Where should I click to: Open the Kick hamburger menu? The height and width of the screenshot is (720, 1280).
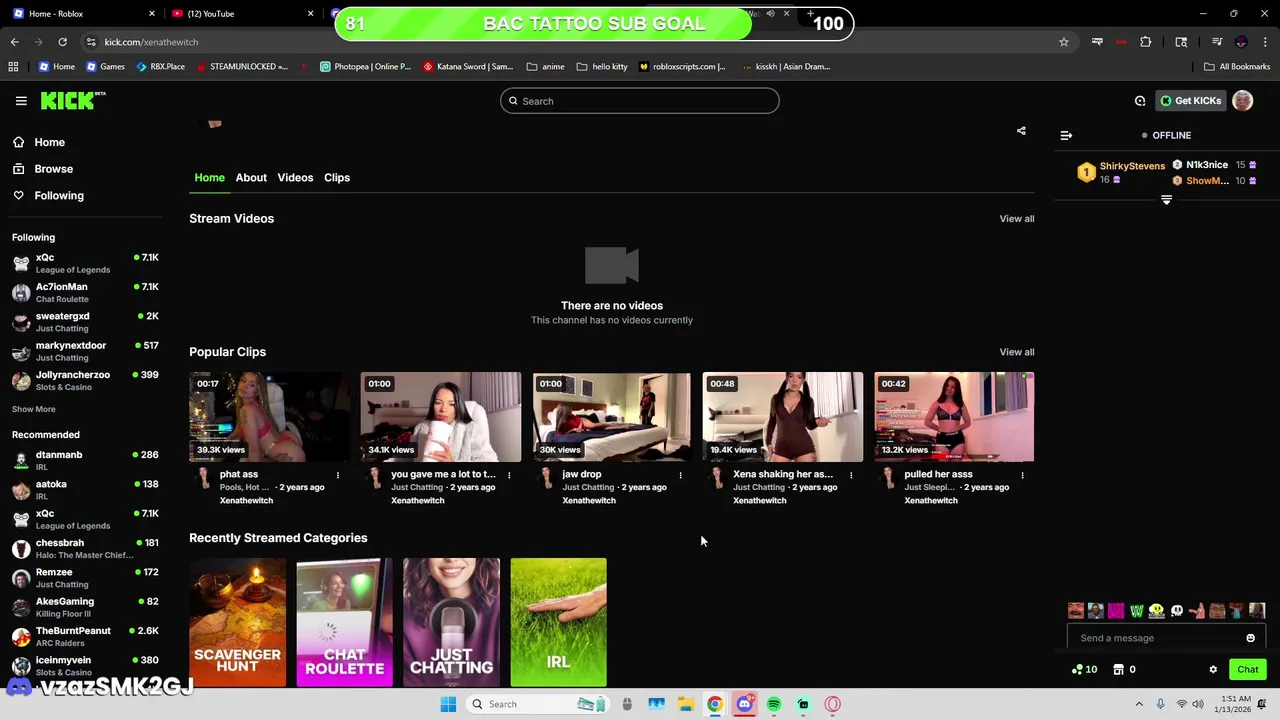click(21, 101)
